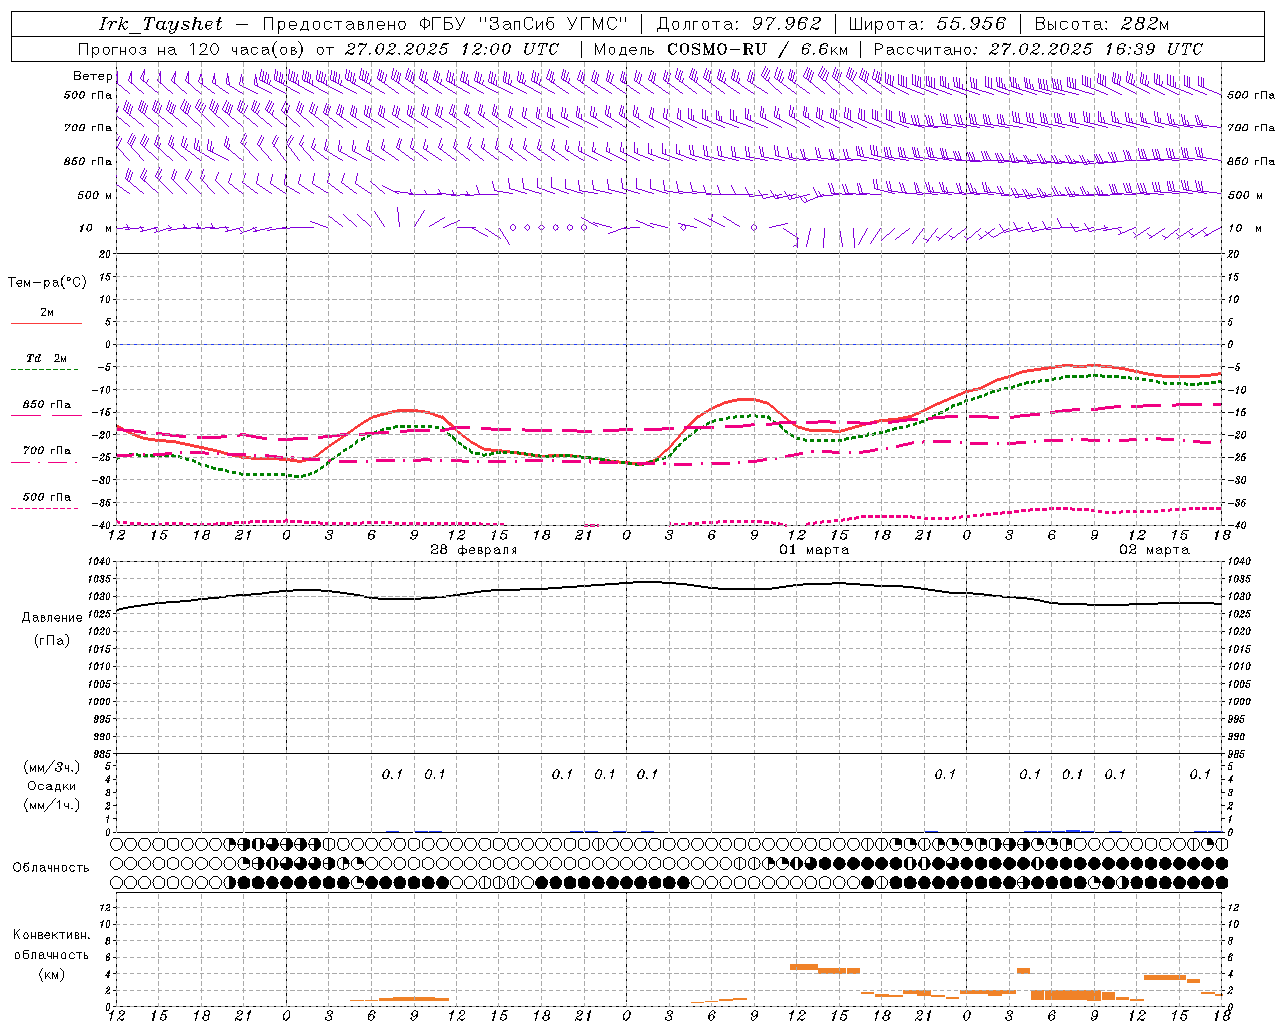Select the forecast start time '27.02.2025 12:00 UTC'

click(452, 49)
